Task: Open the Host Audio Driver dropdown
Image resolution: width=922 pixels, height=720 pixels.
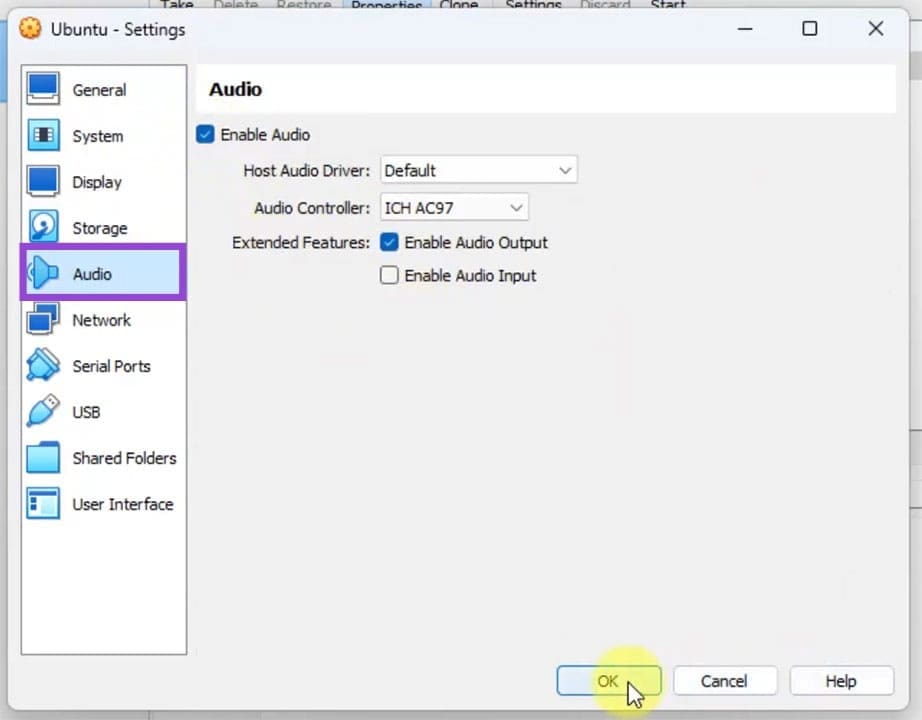Action: pos(479,170)
